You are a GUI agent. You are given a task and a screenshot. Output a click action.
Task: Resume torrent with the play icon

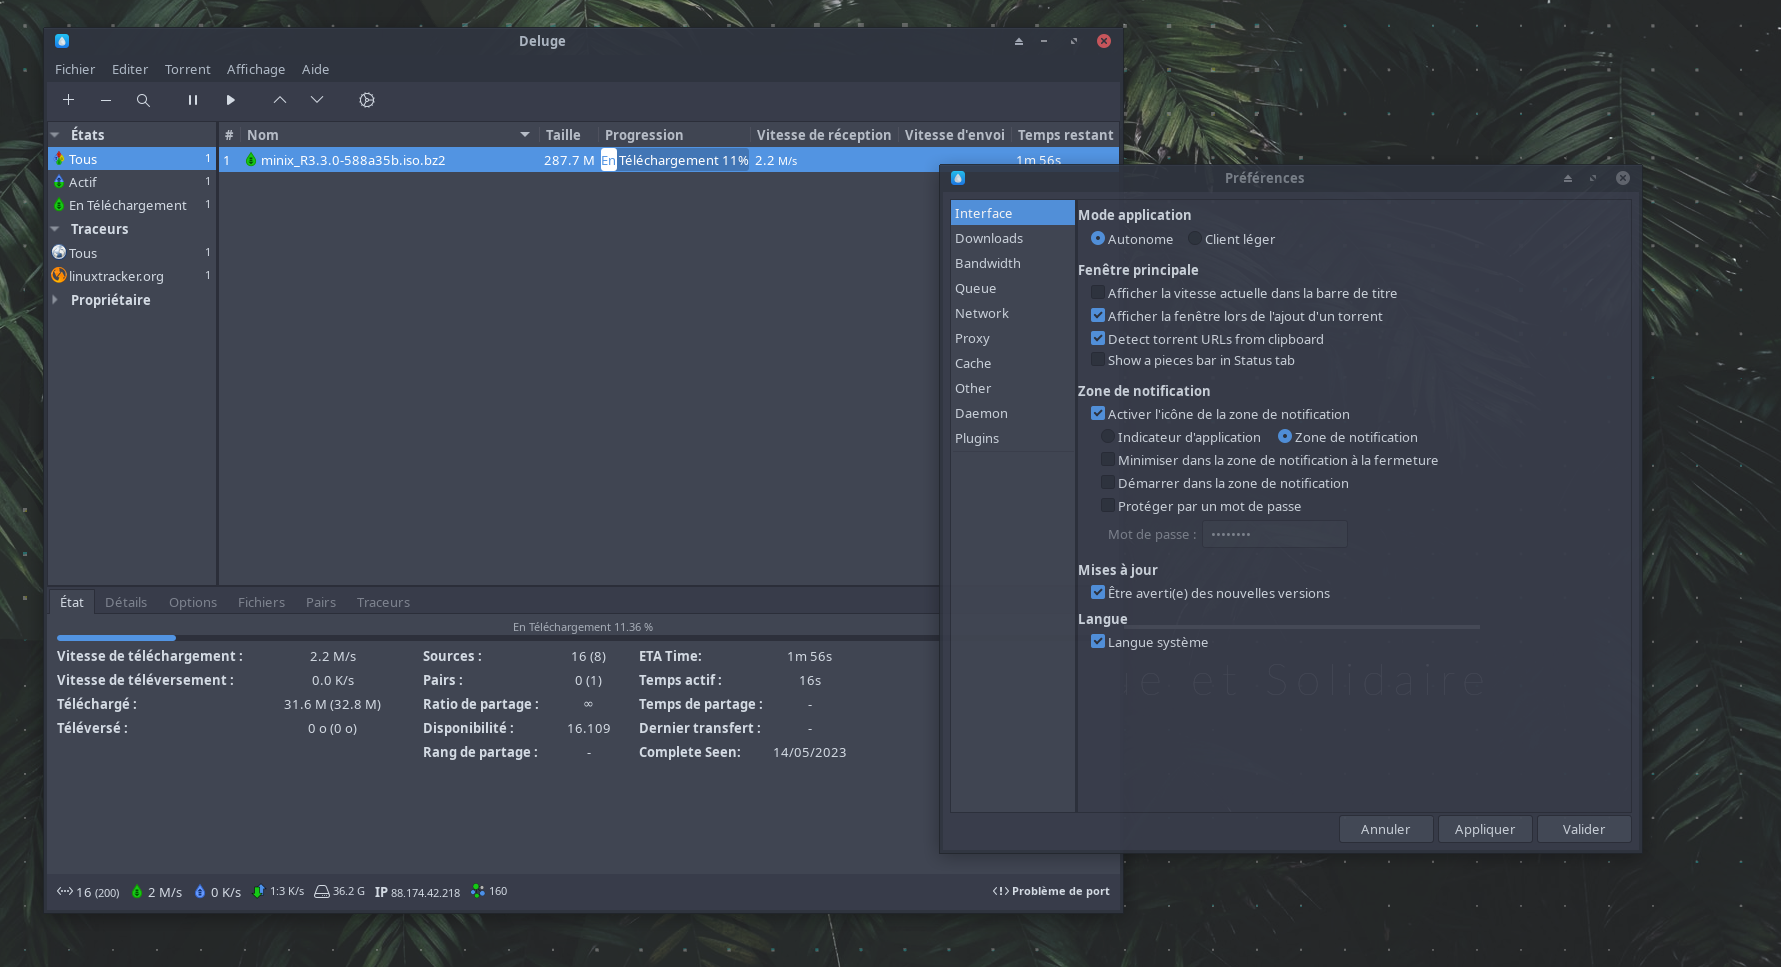231,100
